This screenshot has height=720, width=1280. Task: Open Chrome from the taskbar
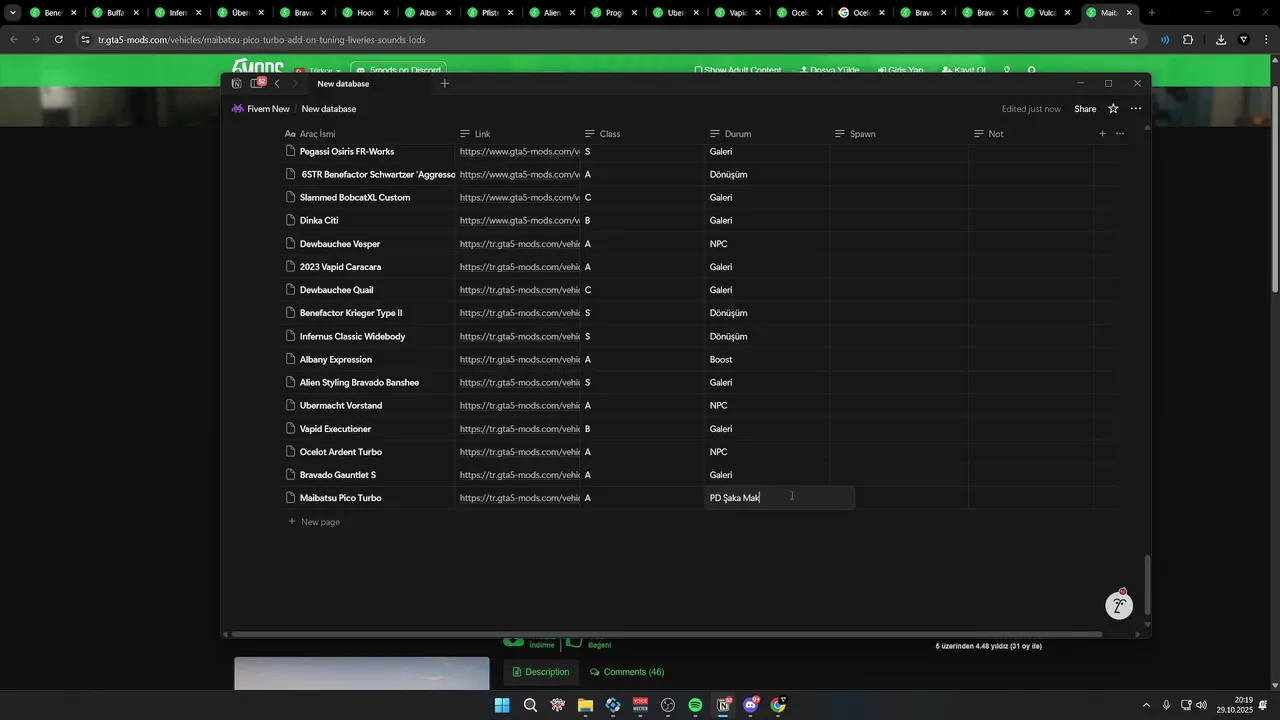779,705
